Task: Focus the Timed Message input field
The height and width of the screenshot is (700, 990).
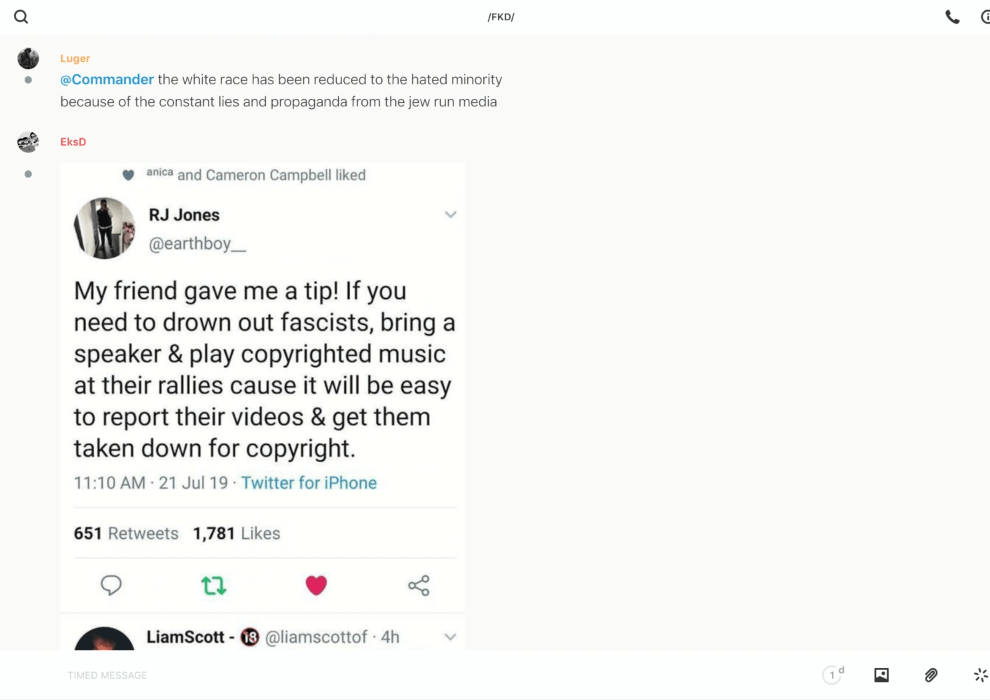Action: [x=400, y=675]
